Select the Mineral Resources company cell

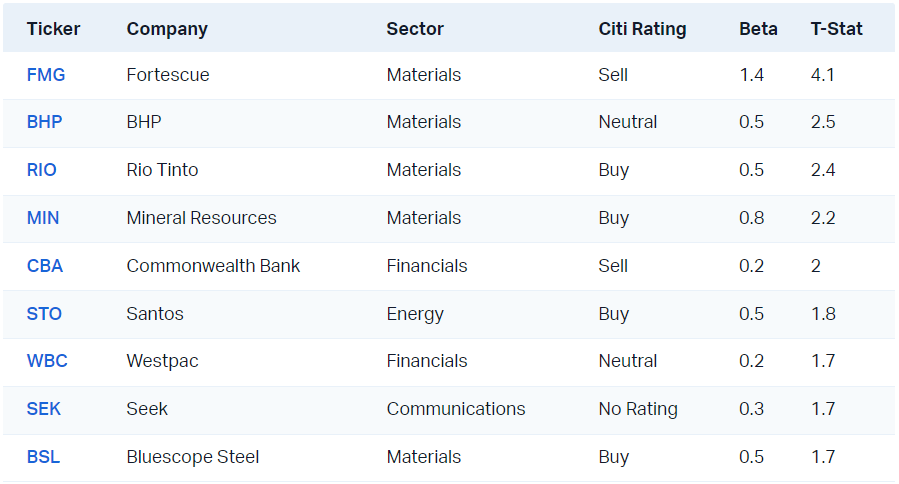pyautogui.click(x=201, y=218)
